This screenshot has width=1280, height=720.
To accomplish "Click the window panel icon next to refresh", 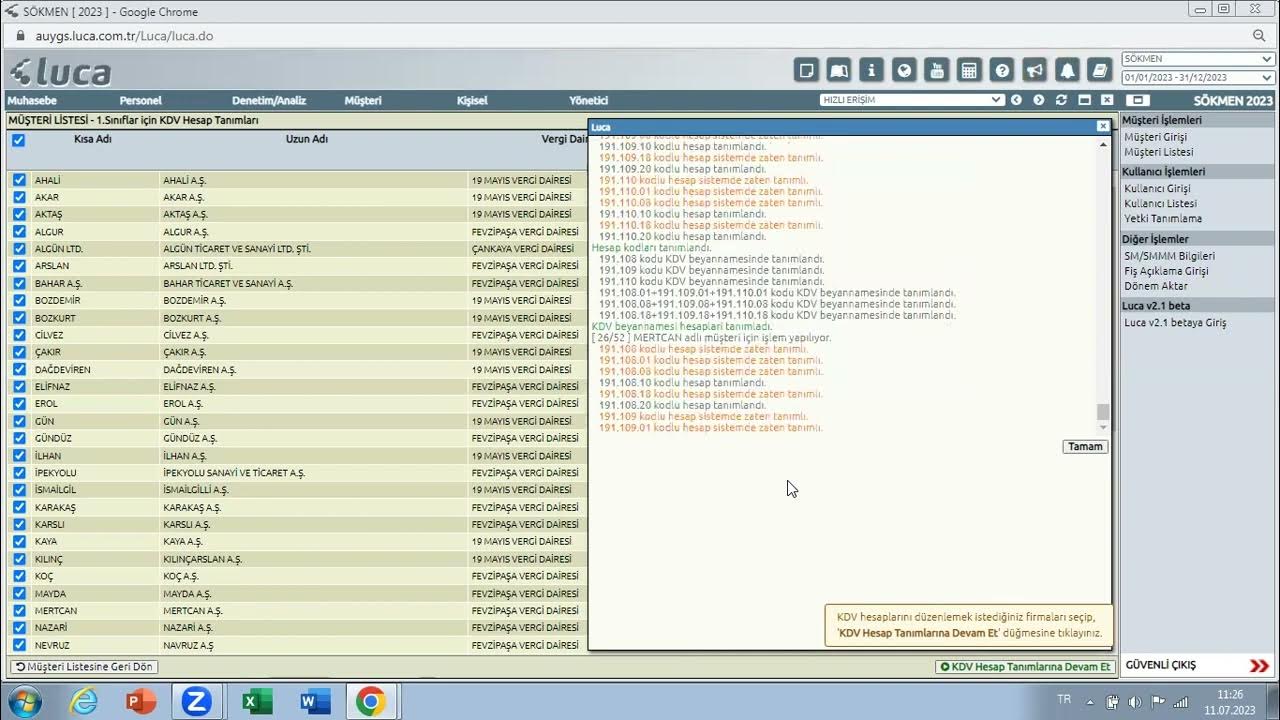I will click(x=1084, y=100).
